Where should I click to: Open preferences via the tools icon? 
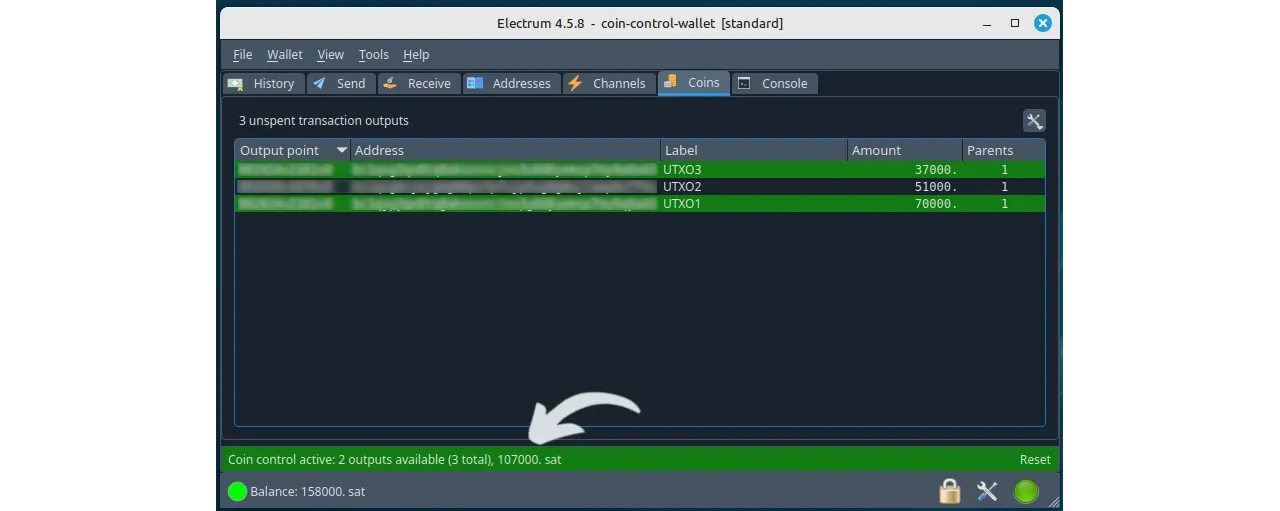pos(987,491)
